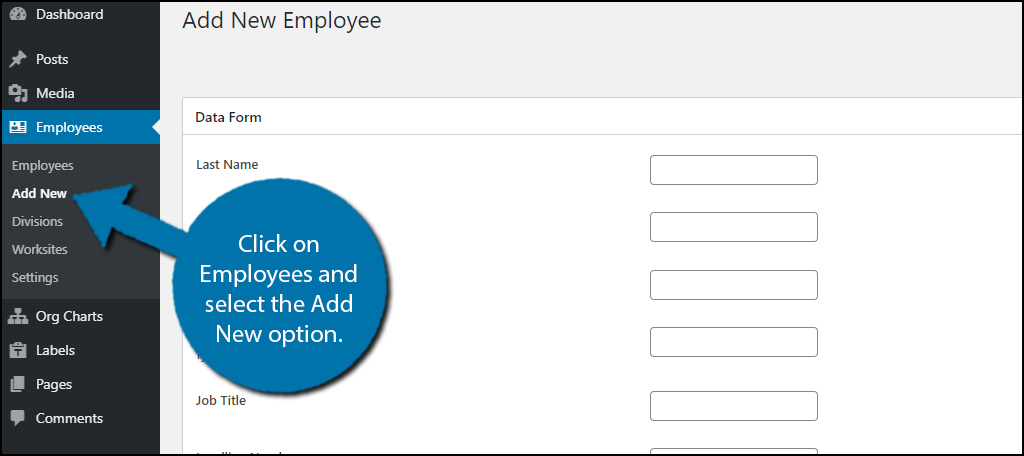The image size is (1024, 456).
Task: Click the Org Charts hierarchy icon
Action: [17, 316]
